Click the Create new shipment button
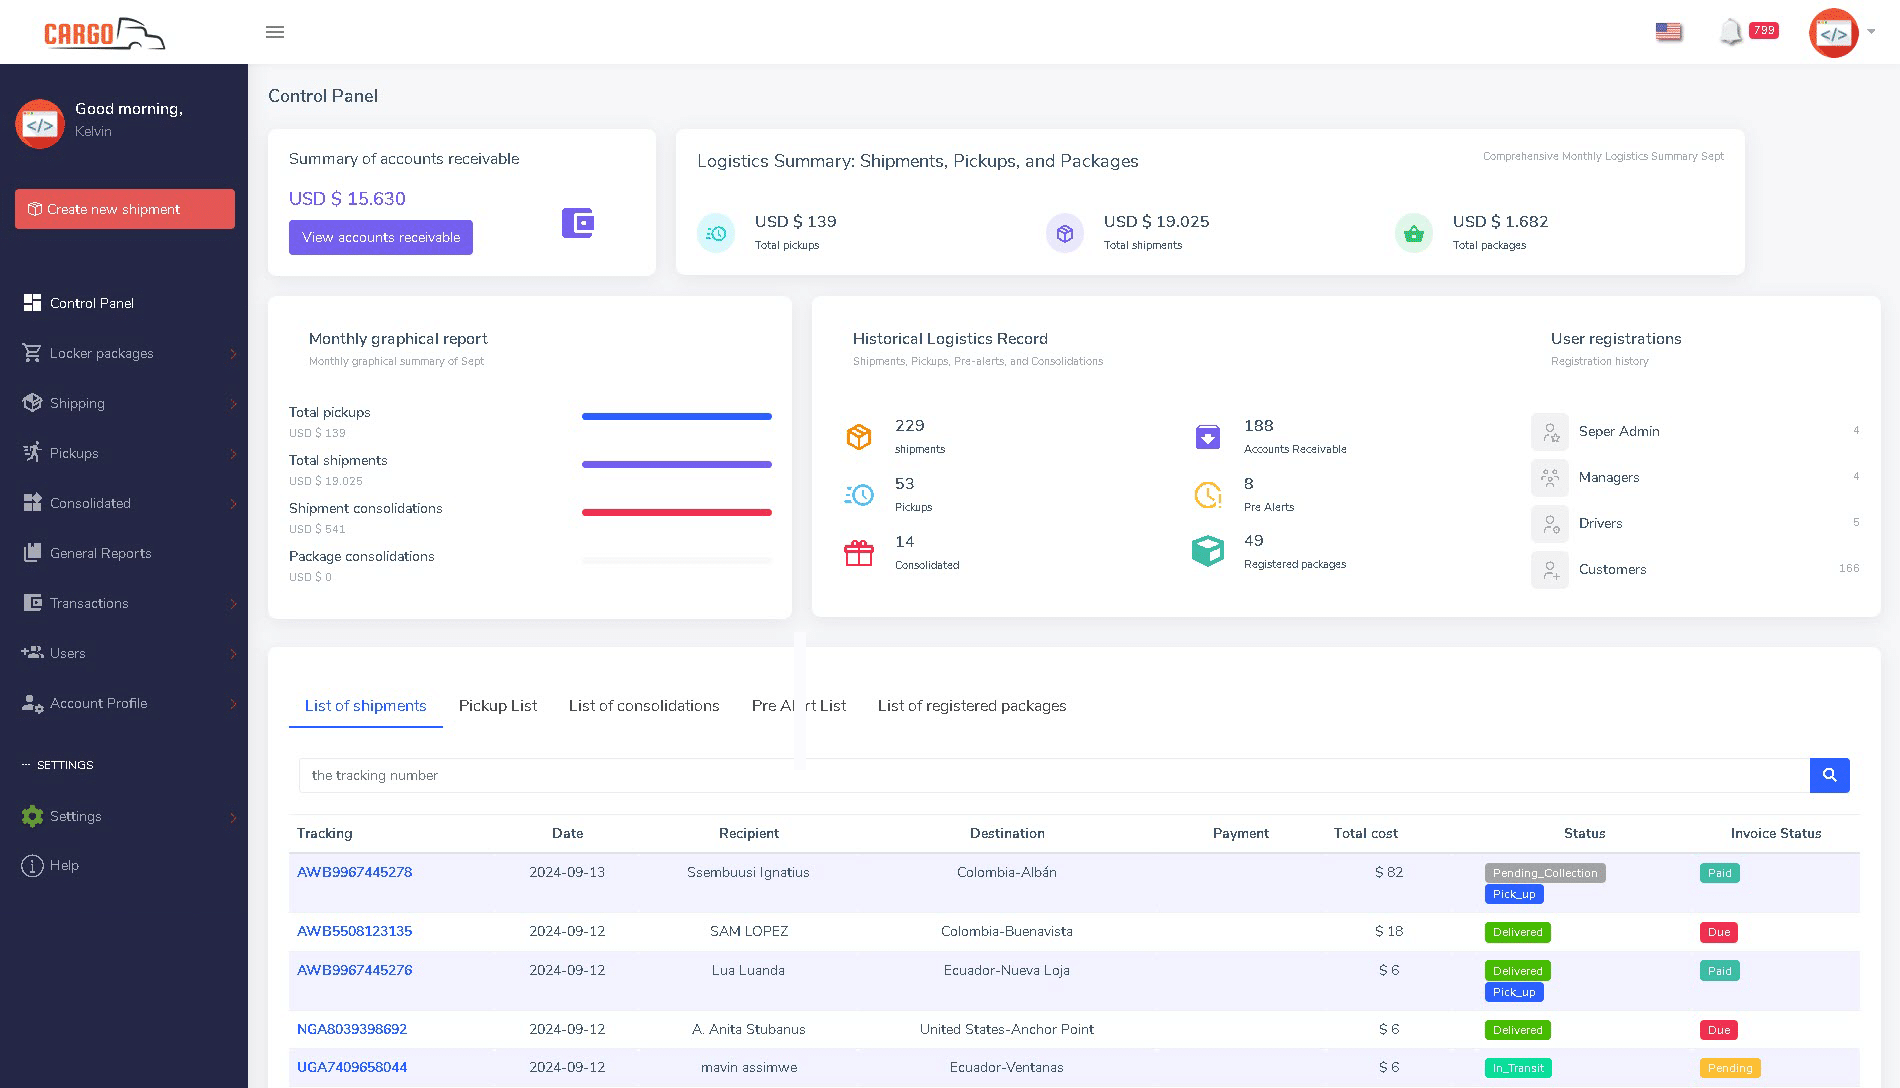 (x=125, y=209)
